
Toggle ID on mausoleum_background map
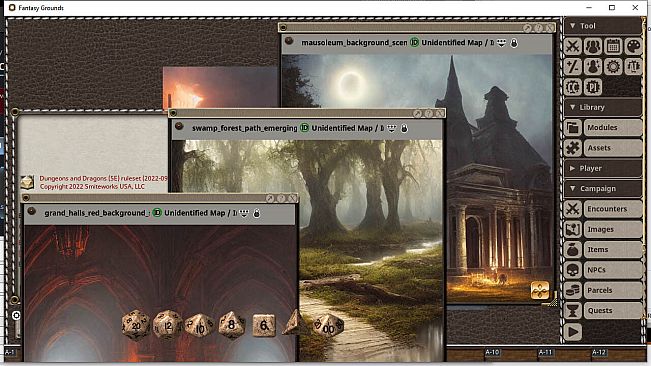414,42
